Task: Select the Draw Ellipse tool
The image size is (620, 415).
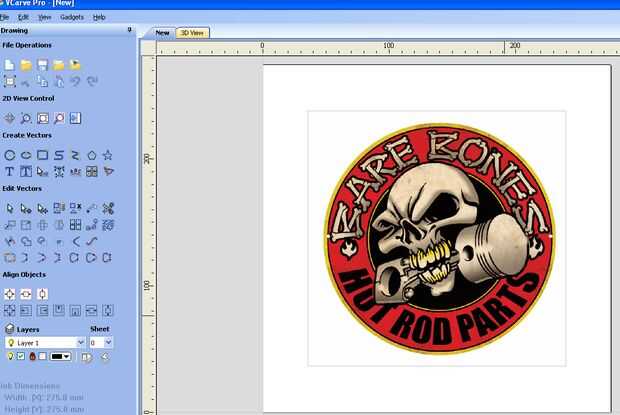Action: 26,155
